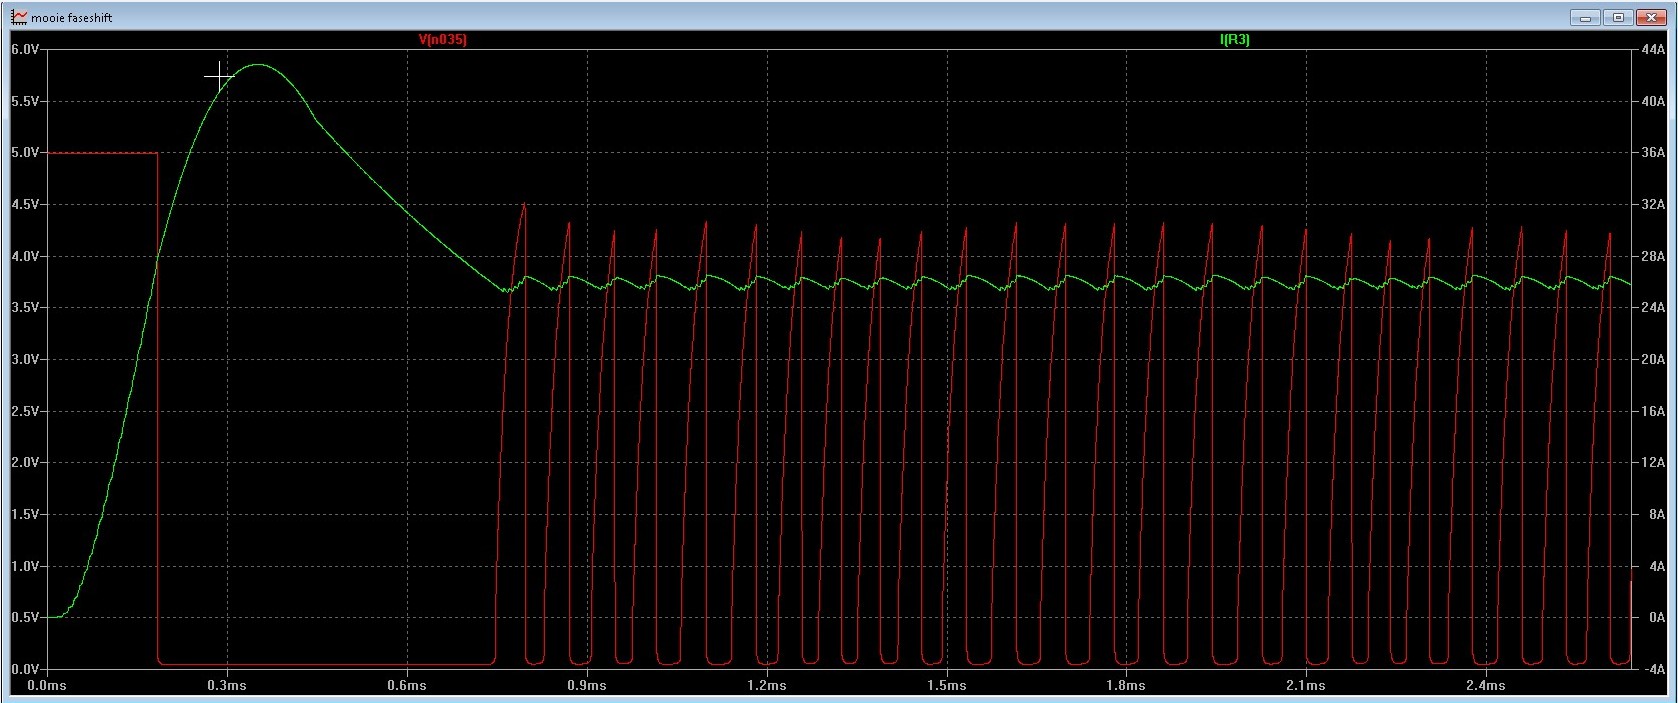1678x703 pixels.
Task: Click the 12A right axis label
Action: (1653, 462)
